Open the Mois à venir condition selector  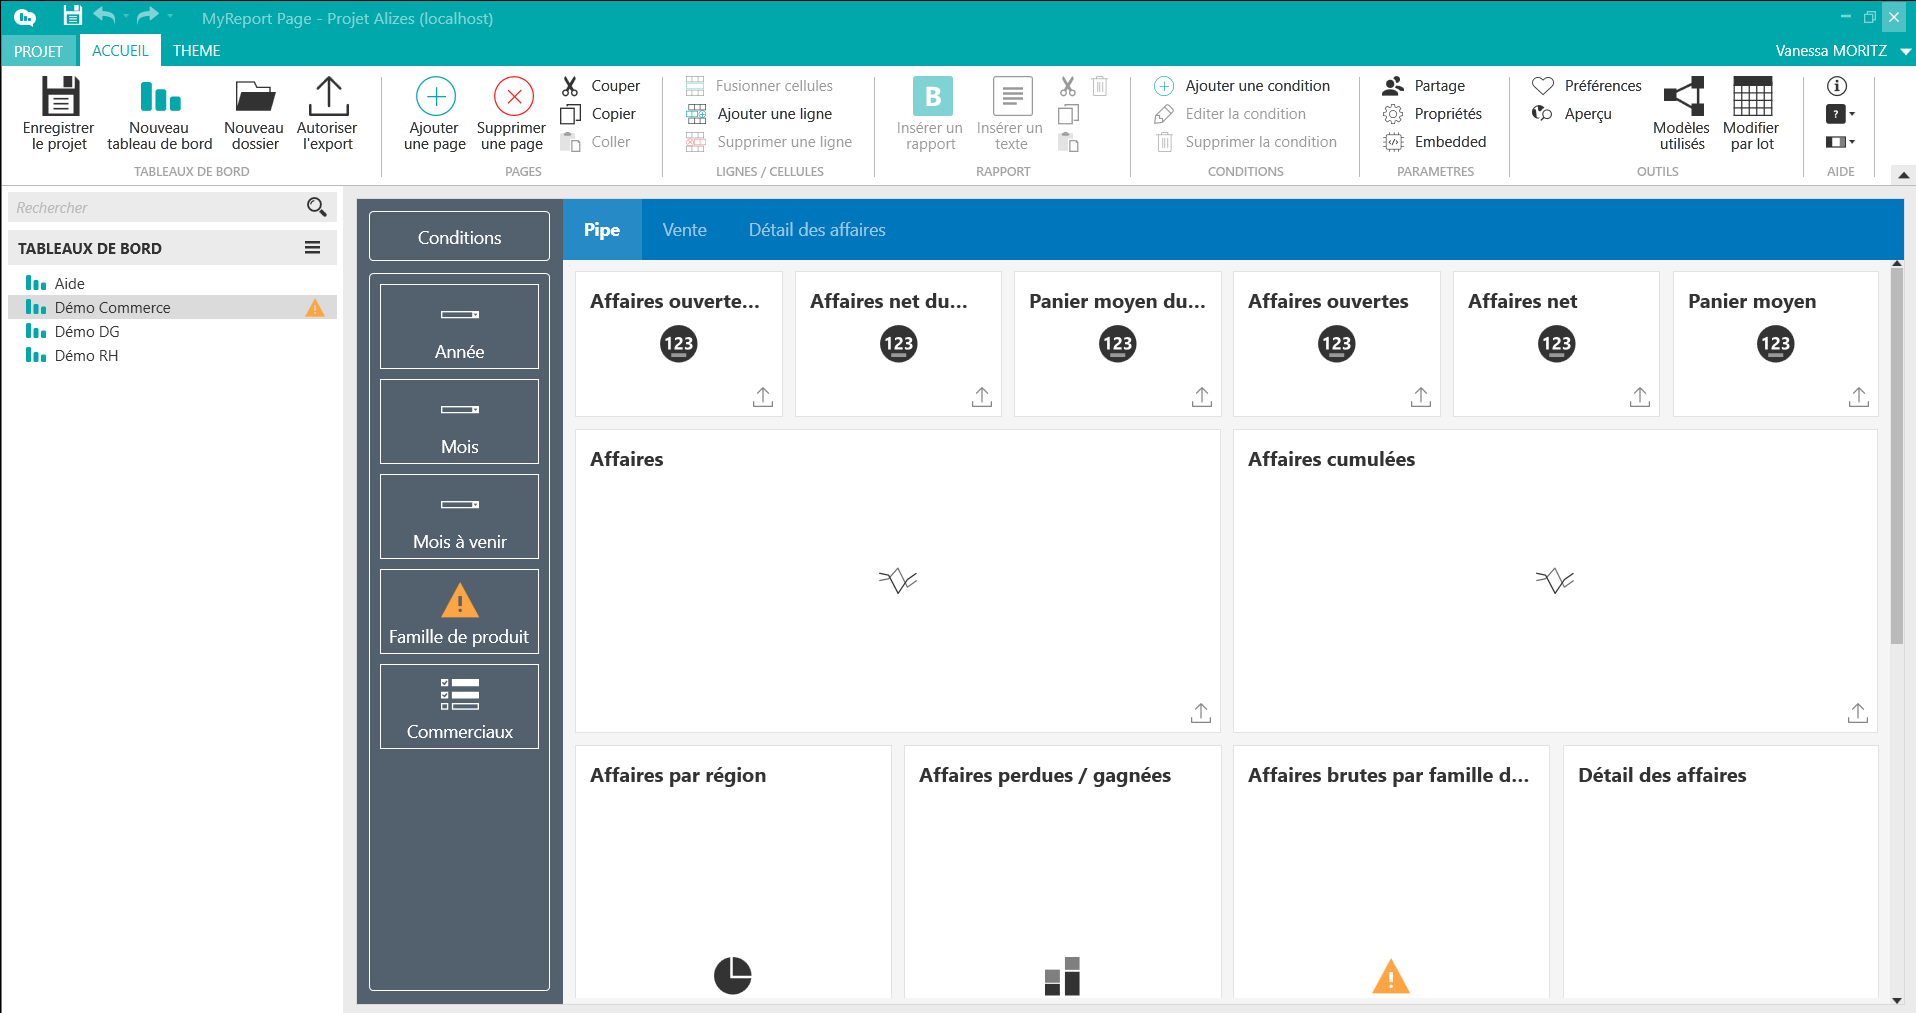459,516
